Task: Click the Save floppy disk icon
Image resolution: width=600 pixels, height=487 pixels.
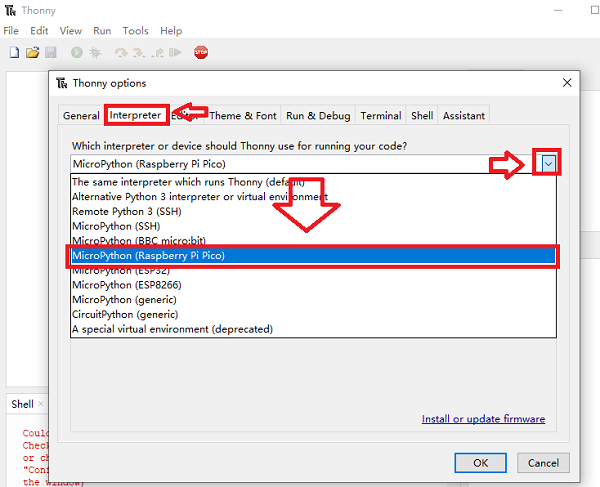Action: 51,52
